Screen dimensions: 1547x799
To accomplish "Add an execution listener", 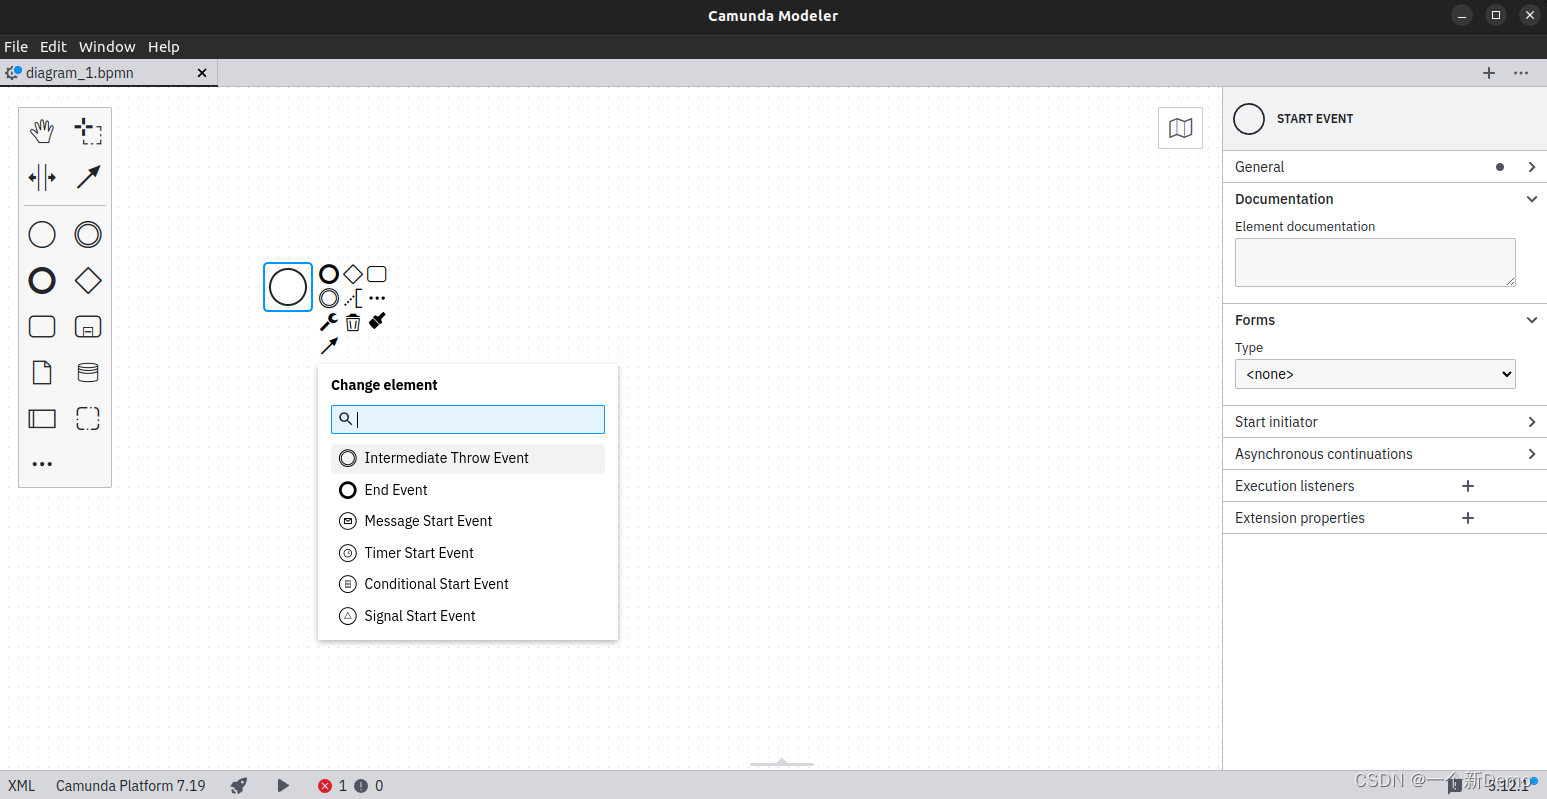I will click(x=1468, y=486).
